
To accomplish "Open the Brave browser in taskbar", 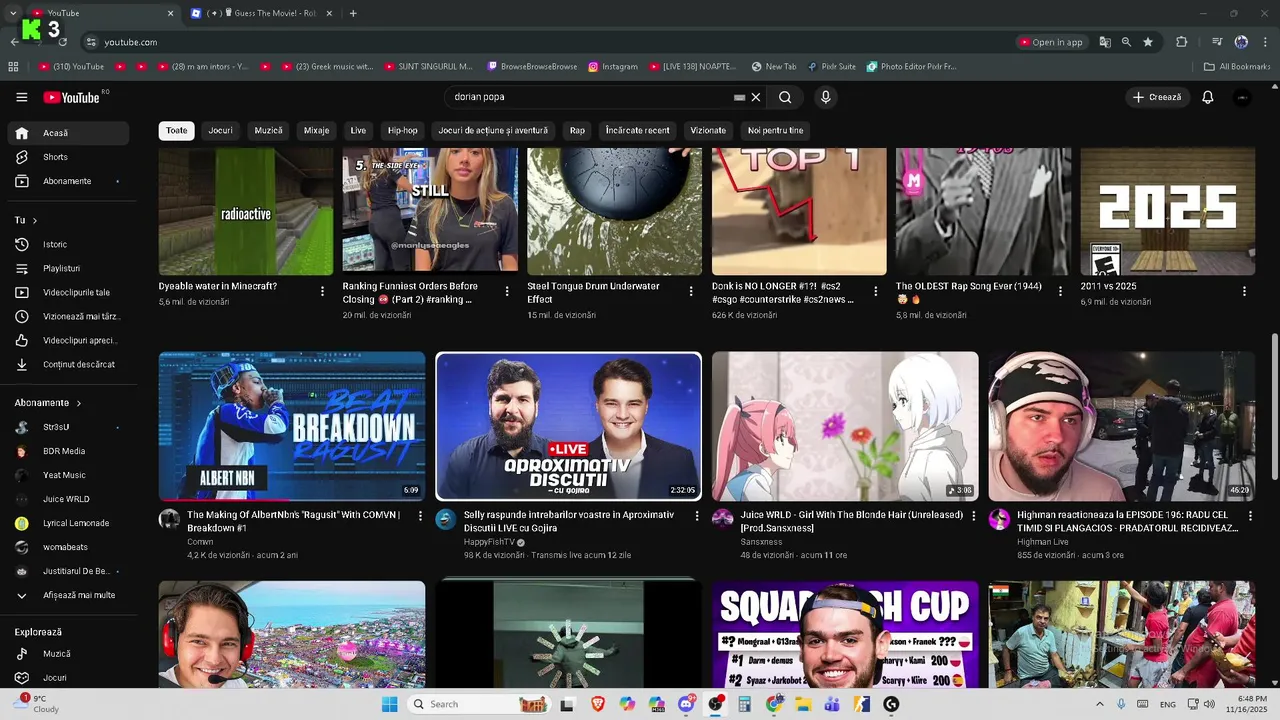I will [598, 704].
